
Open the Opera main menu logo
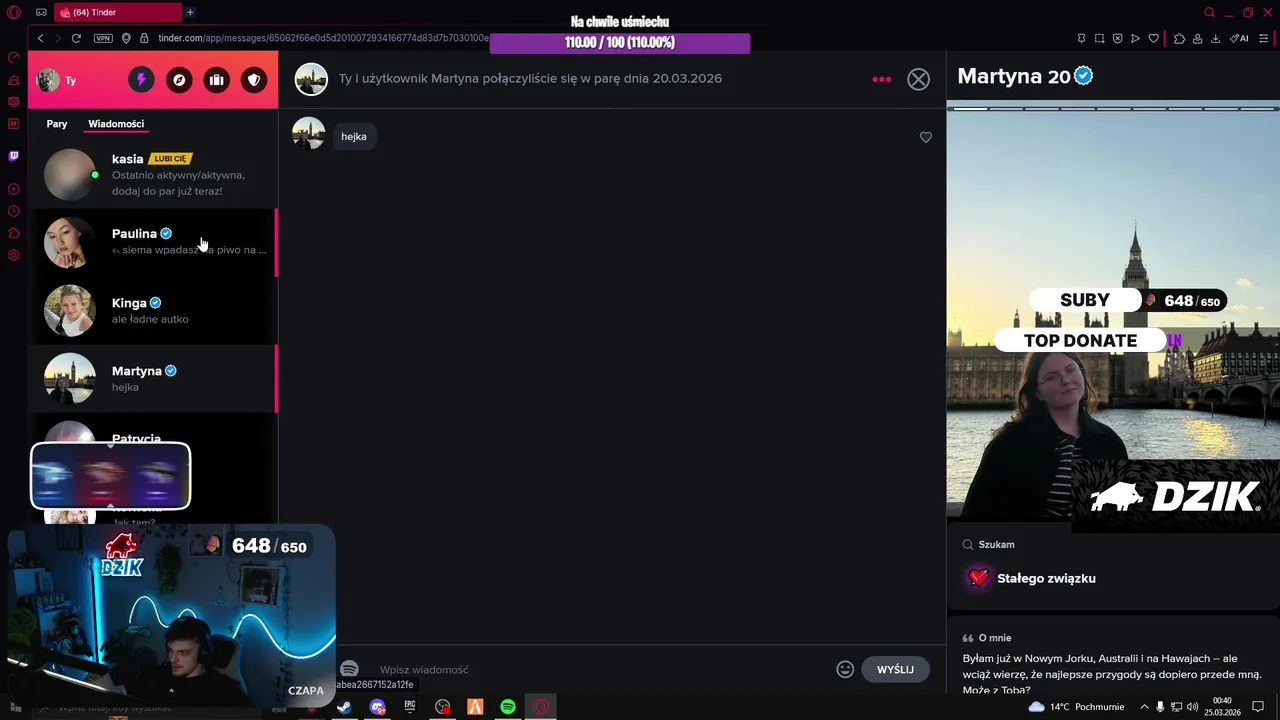coord(14,12)
